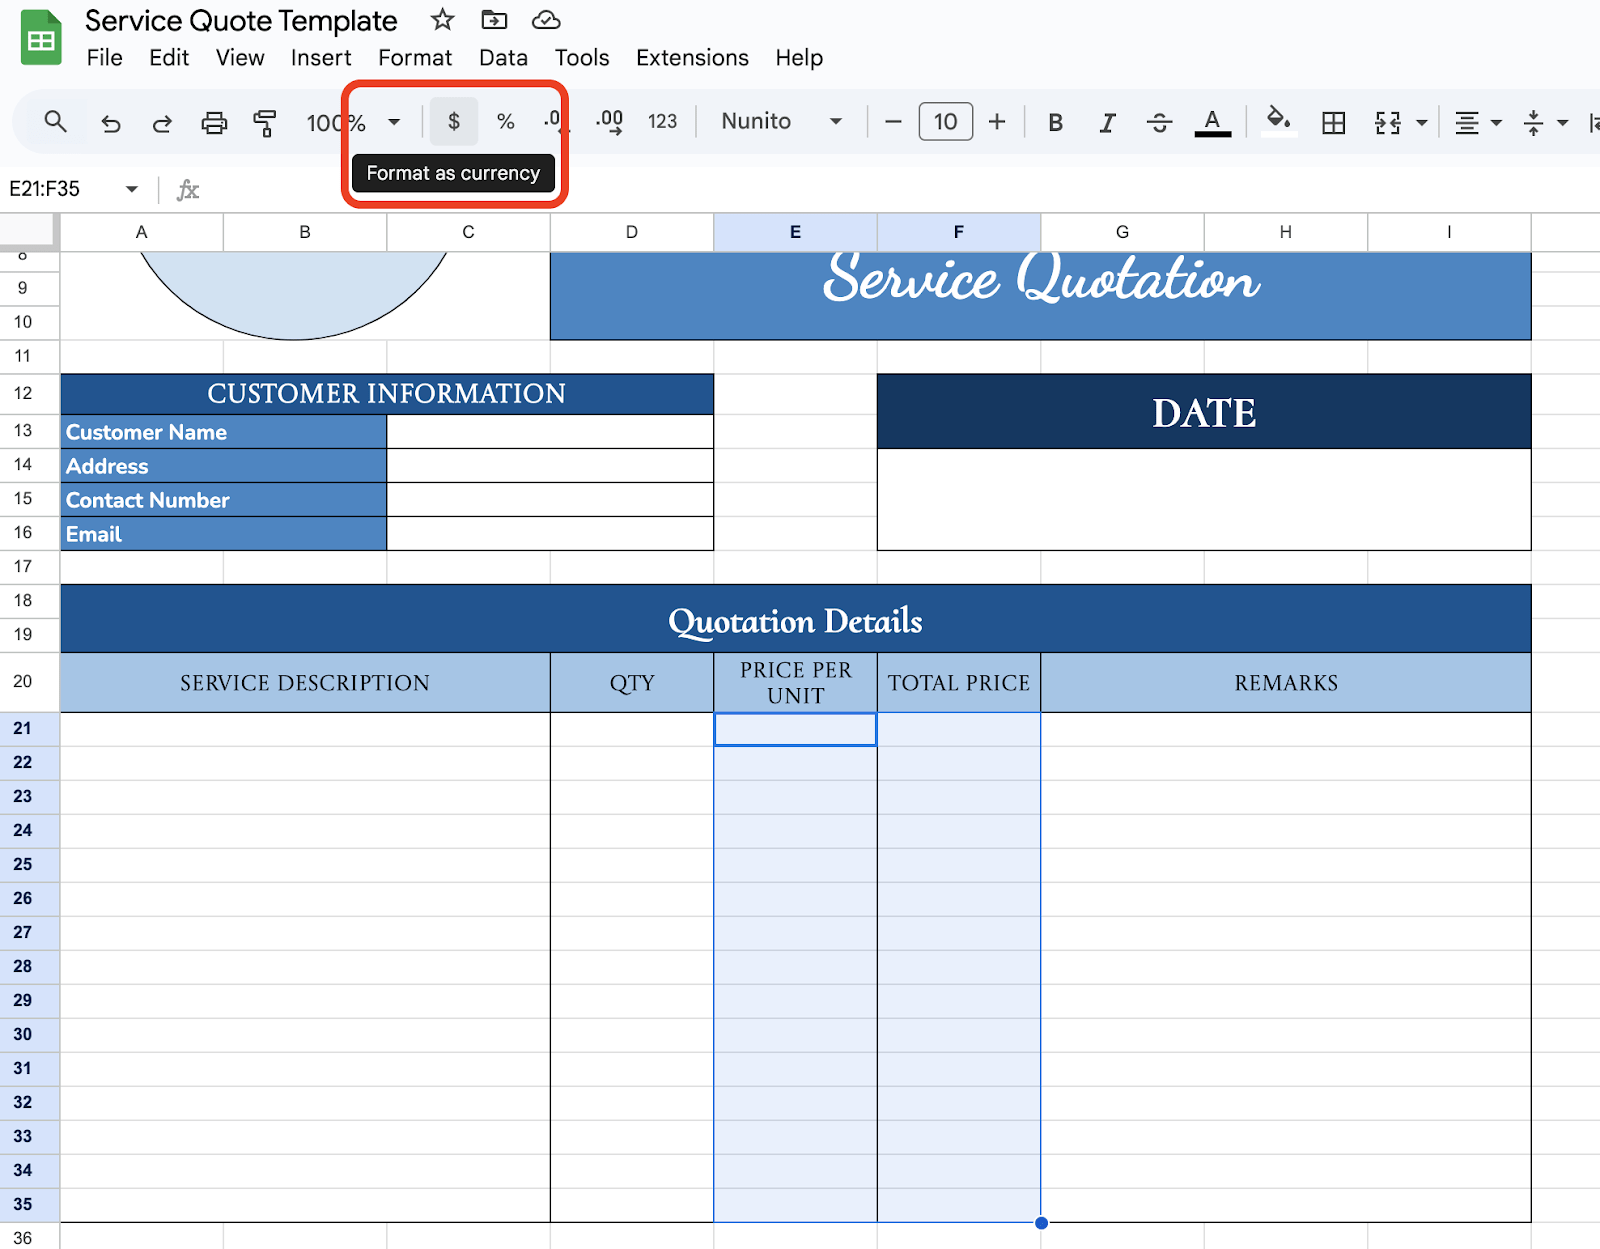
Task: Open the Format menu
Action: tap(414, 58)
